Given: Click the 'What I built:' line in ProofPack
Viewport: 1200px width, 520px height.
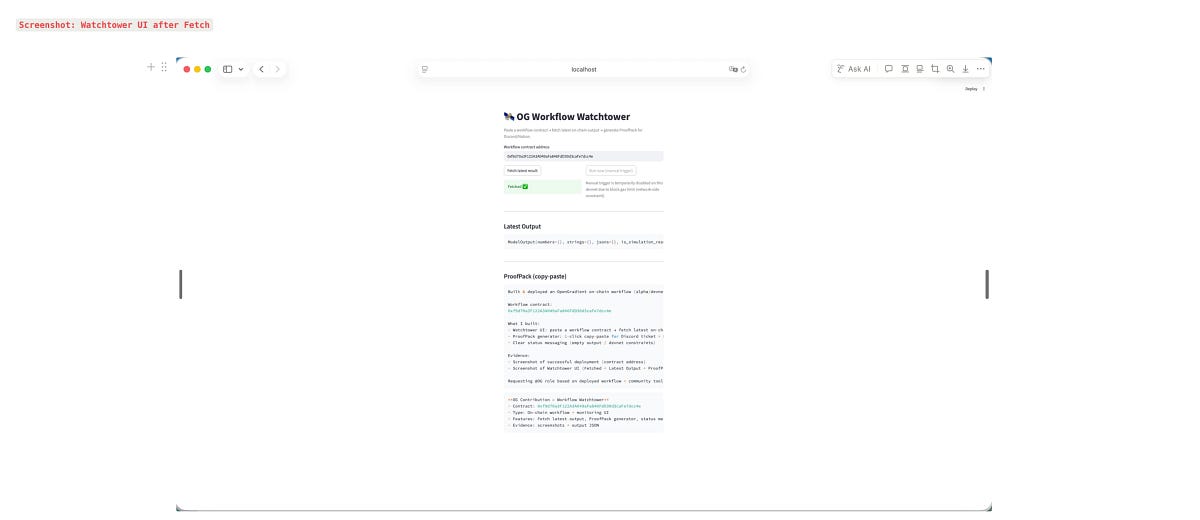Looking at the screenshot, I should tap(523, 323).
